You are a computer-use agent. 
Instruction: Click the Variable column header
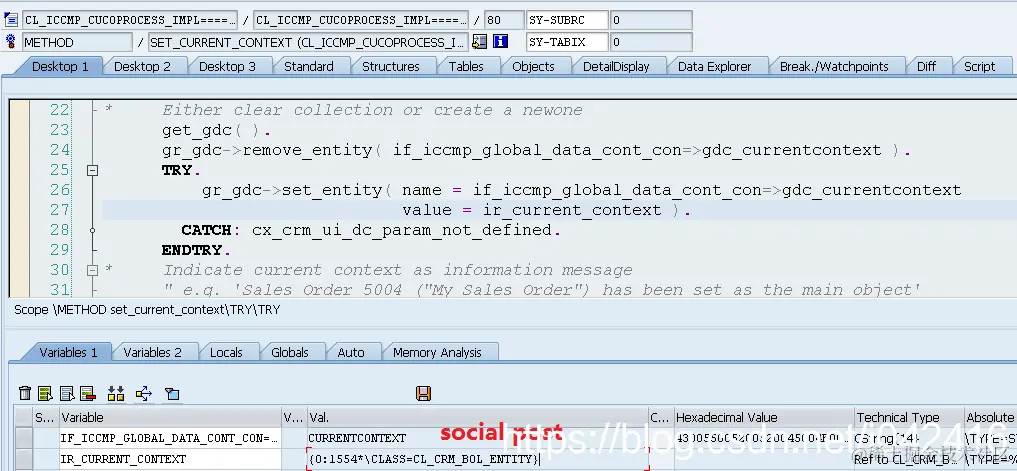pos(170,417)
